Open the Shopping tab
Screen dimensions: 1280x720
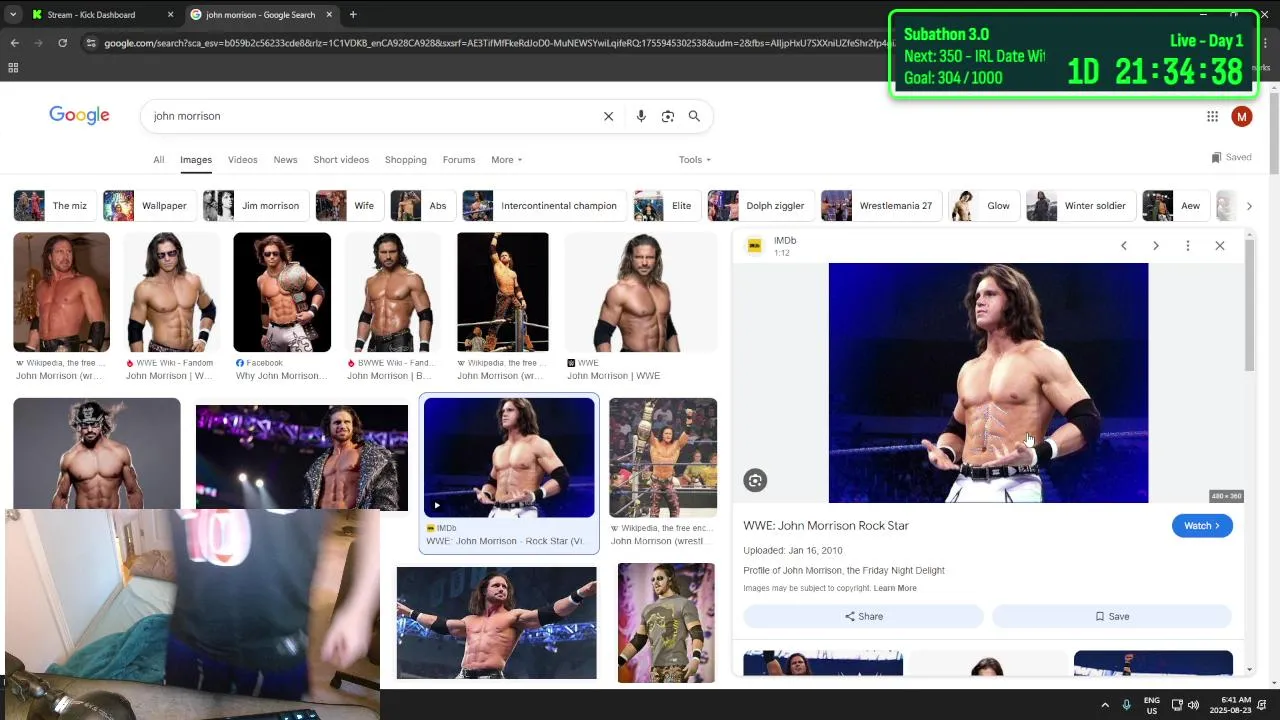(x=405, y=160)
